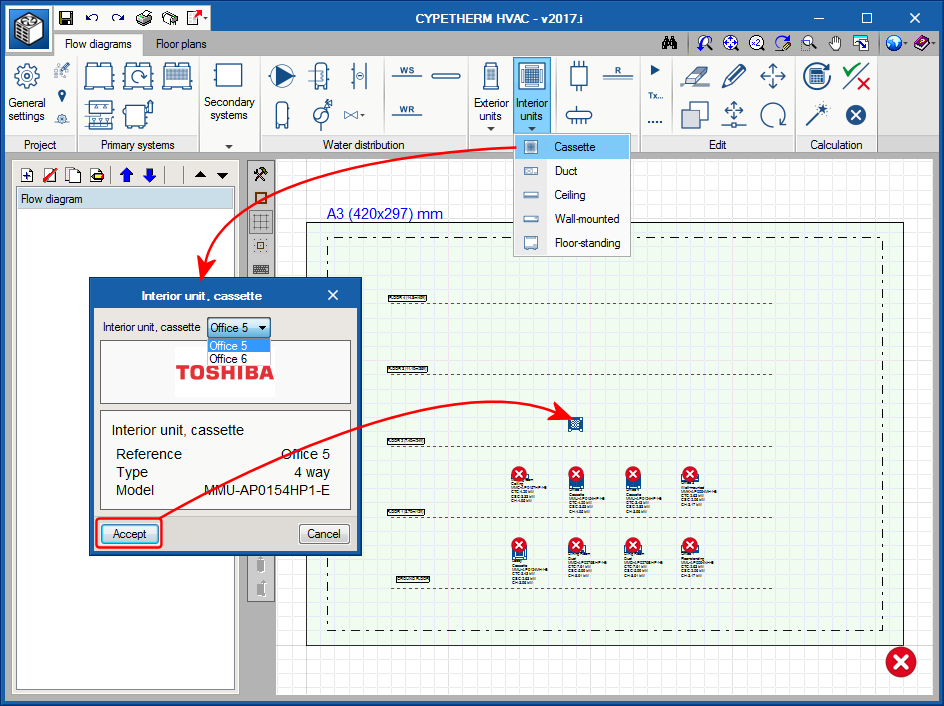Click the pencil edit tool

click(734, 76)
